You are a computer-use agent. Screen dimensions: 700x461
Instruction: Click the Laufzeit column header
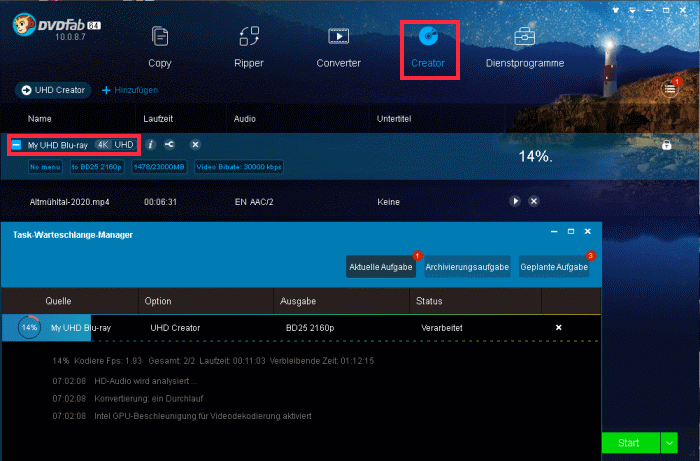158,119
